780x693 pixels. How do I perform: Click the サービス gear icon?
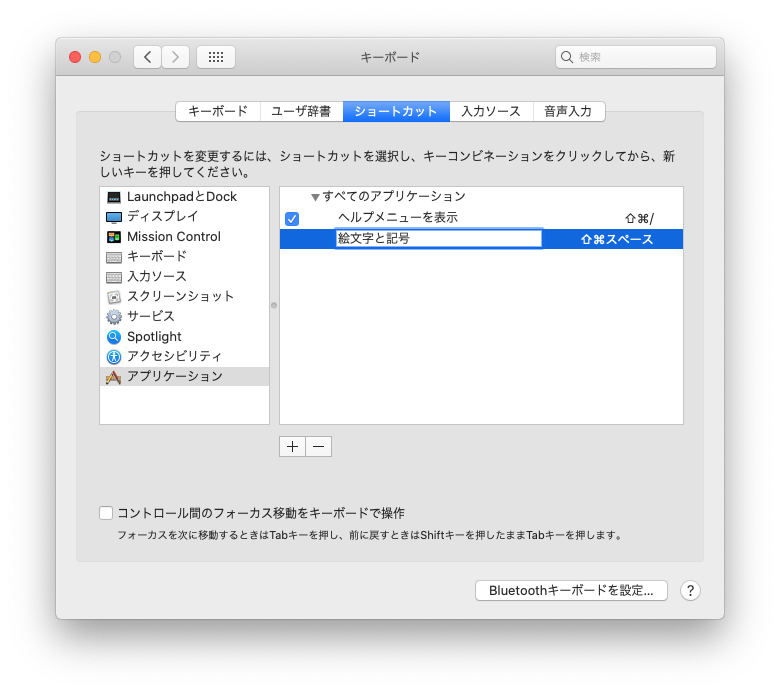coord(114,317)
